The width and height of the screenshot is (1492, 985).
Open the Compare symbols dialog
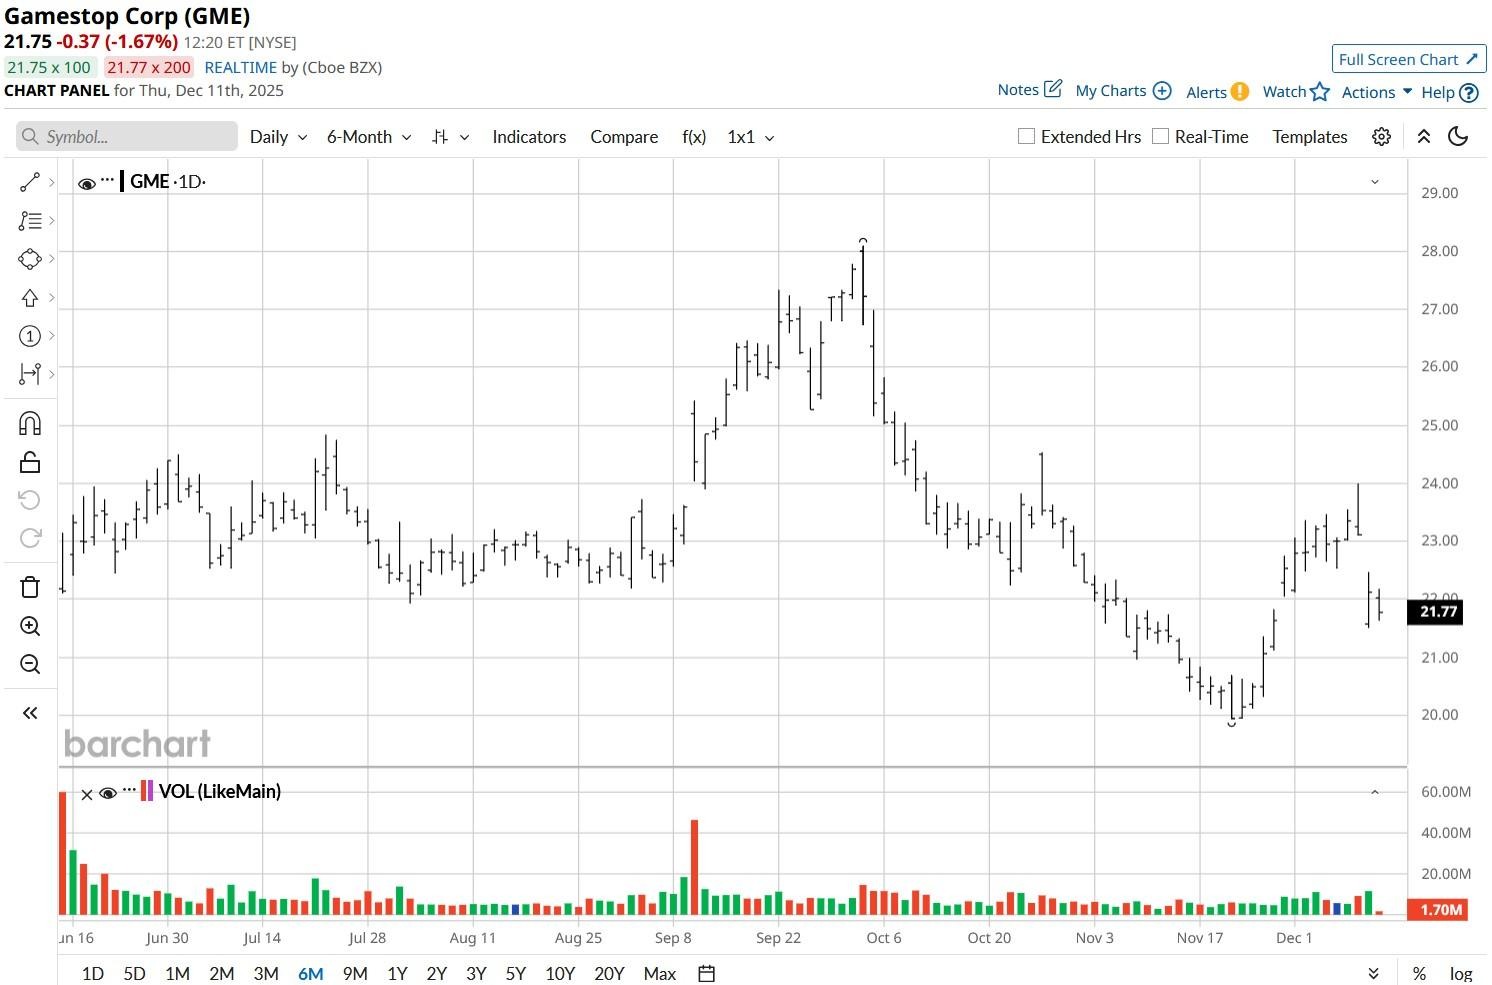(x=624, y=137)
